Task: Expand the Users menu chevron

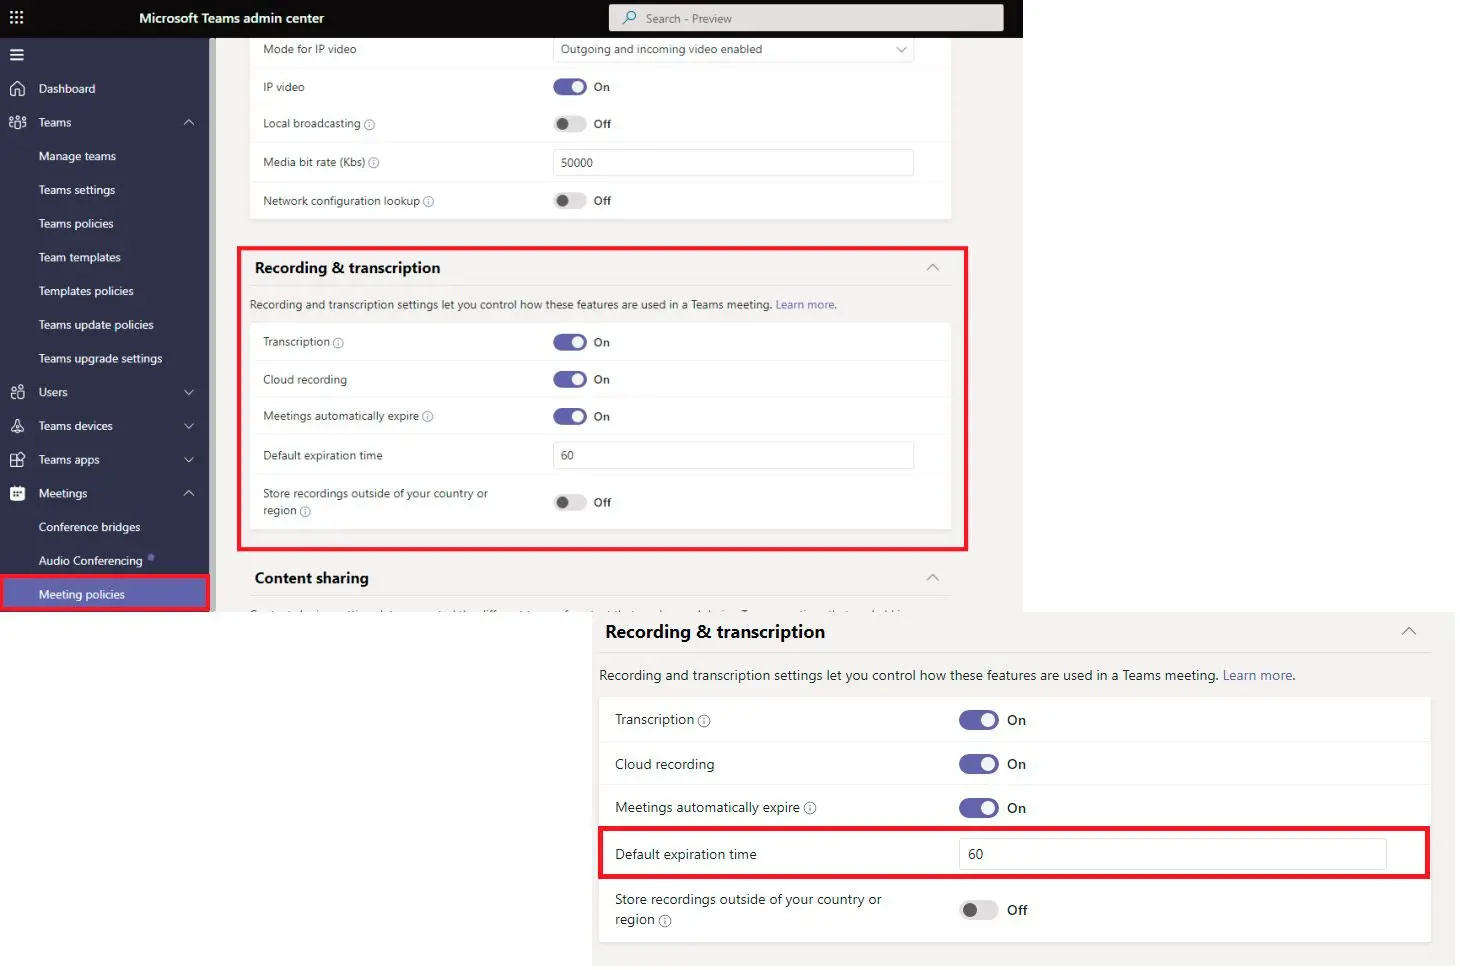Action: coord(189,393)
